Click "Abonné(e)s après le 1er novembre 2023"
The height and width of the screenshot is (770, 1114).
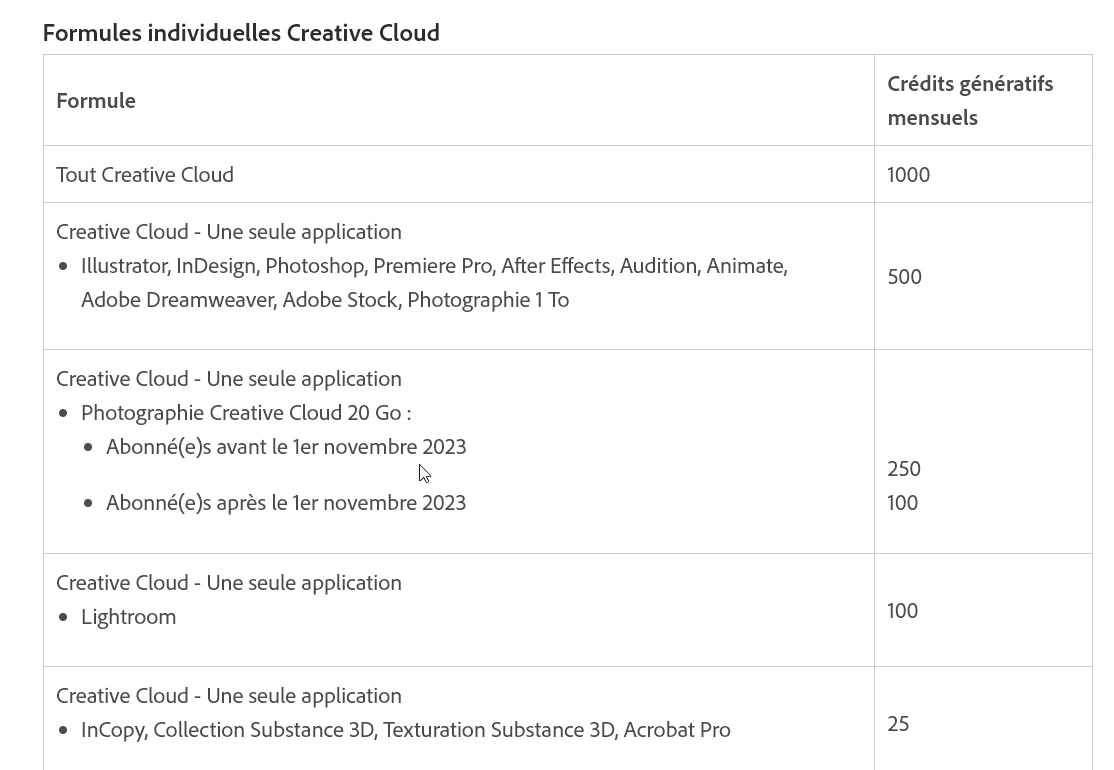point(286,503)
